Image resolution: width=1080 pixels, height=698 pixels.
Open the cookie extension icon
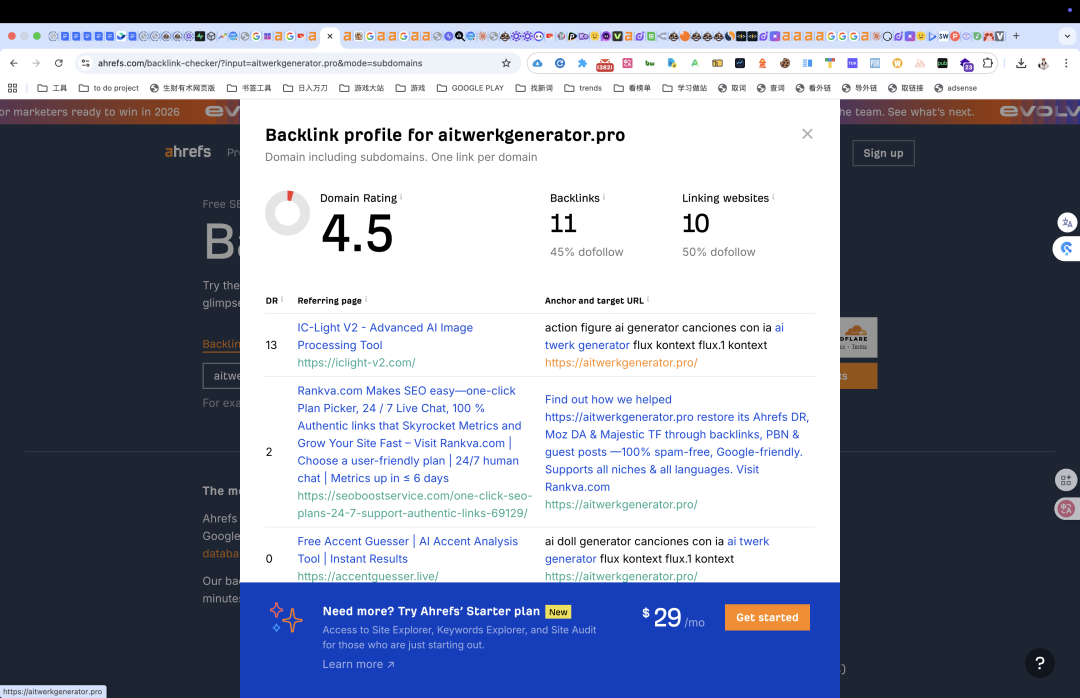(x=785, y=63)
